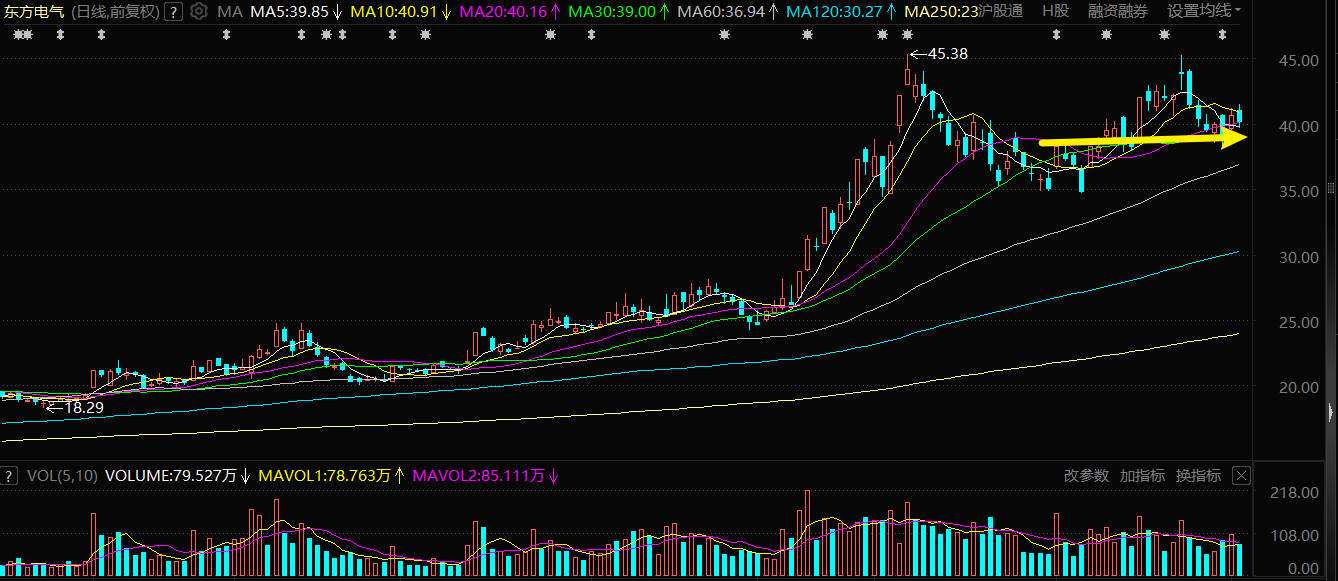Image resolution: width=1338 pixels, height=581 pixels.
Task: Click the info marker above the 45.38 high
Action: coord(906,35)
